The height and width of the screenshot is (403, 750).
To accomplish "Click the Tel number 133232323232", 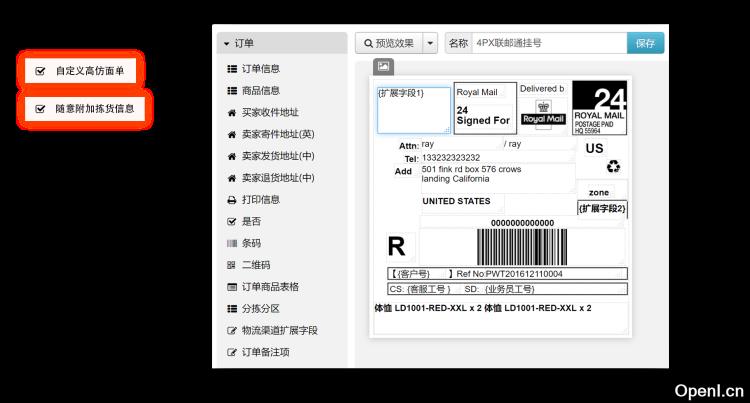I will coord(451,158).
